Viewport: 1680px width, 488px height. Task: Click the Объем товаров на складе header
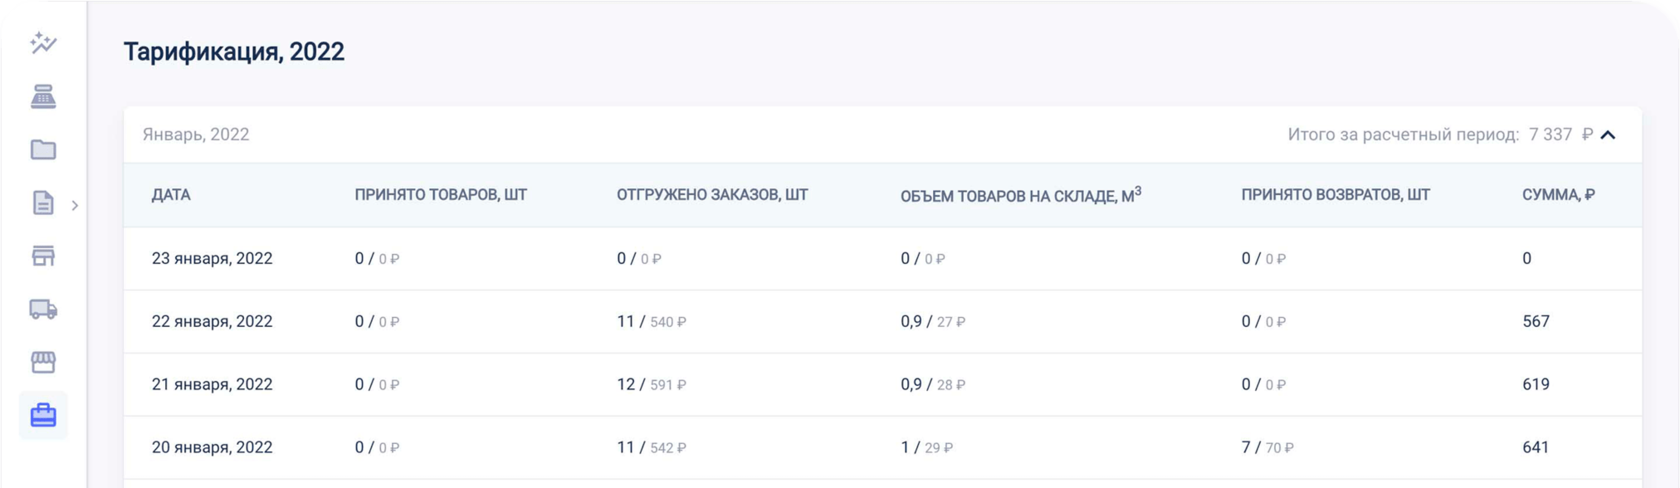pos(1020,196)
